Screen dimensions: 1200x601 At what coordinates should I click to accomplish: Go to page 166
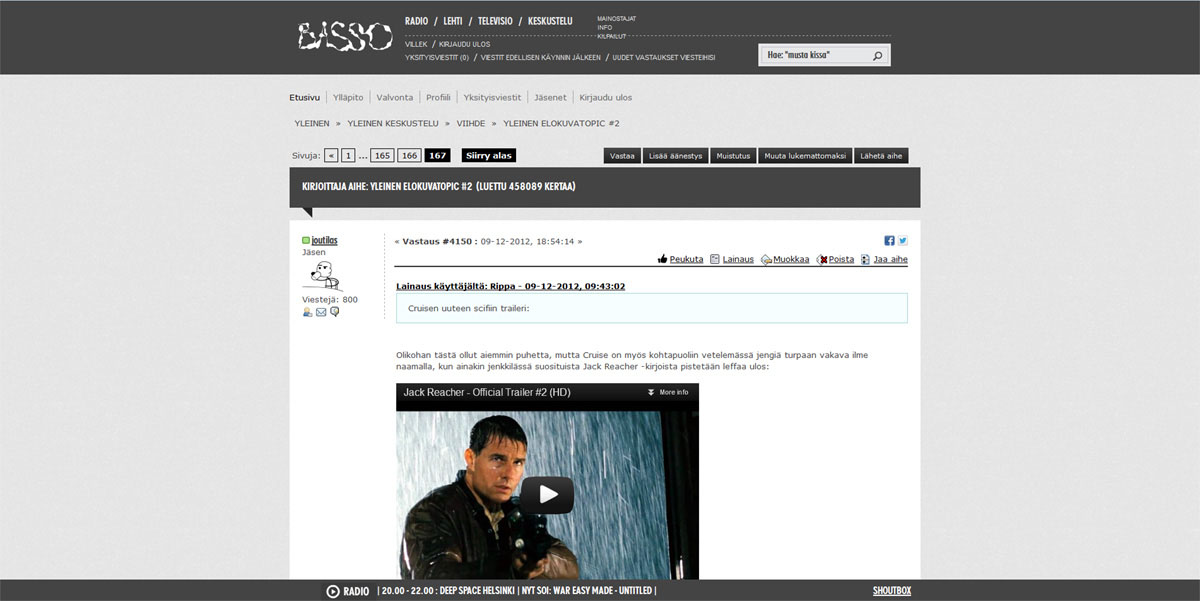pyautogui.click(x=409, y=155)
